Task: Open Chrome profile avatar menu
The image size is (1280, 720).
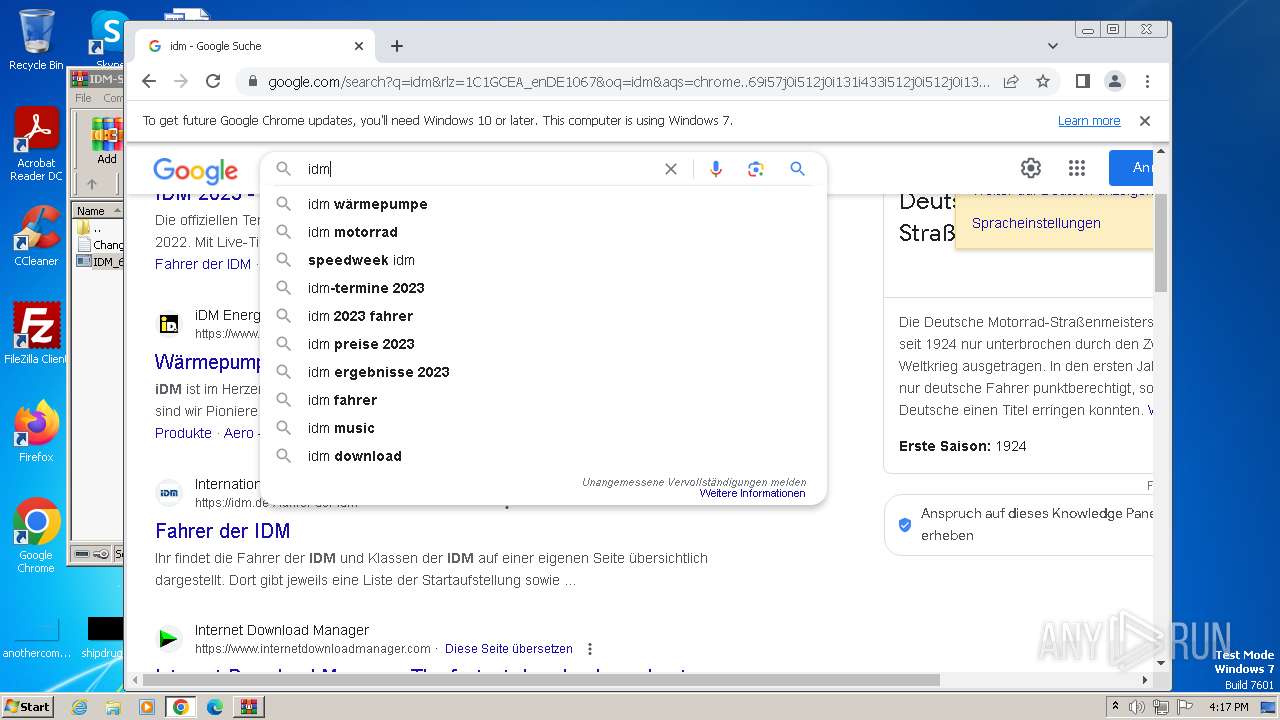Action: point(1114,81)
